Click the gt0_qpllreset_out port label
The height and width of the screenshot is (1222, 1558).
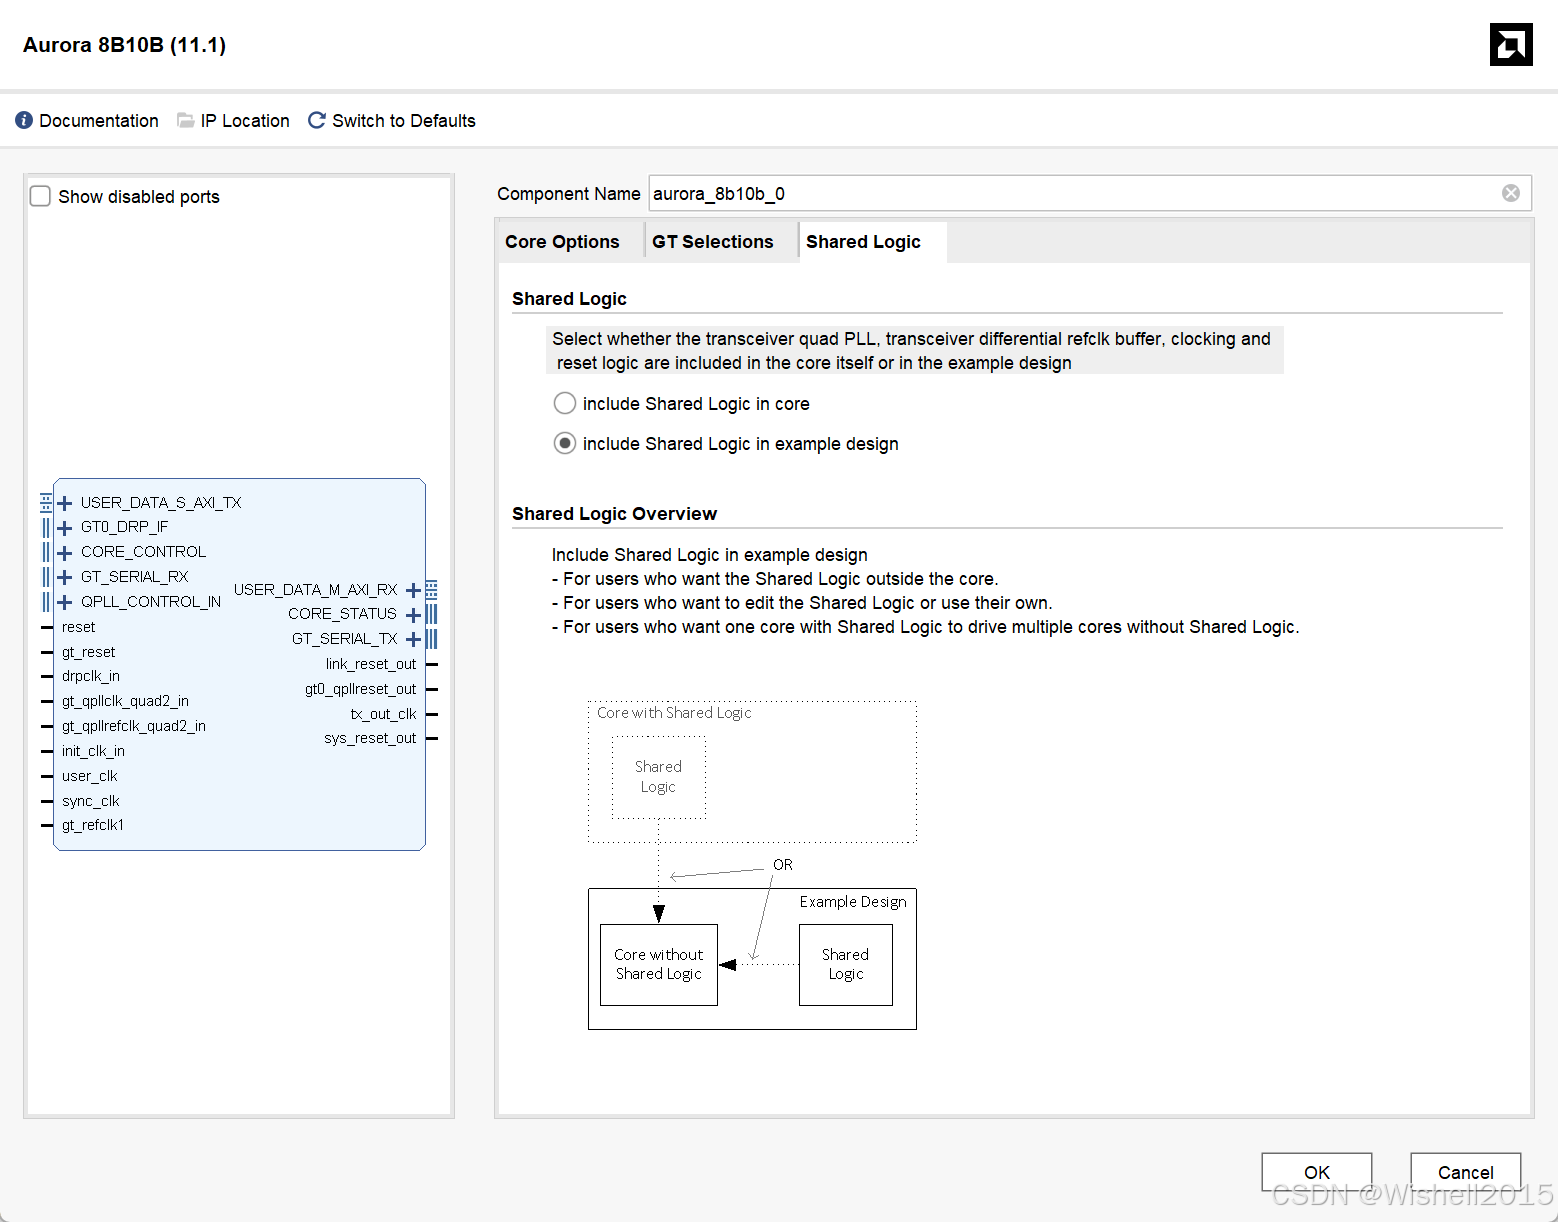tap(361, 689)
